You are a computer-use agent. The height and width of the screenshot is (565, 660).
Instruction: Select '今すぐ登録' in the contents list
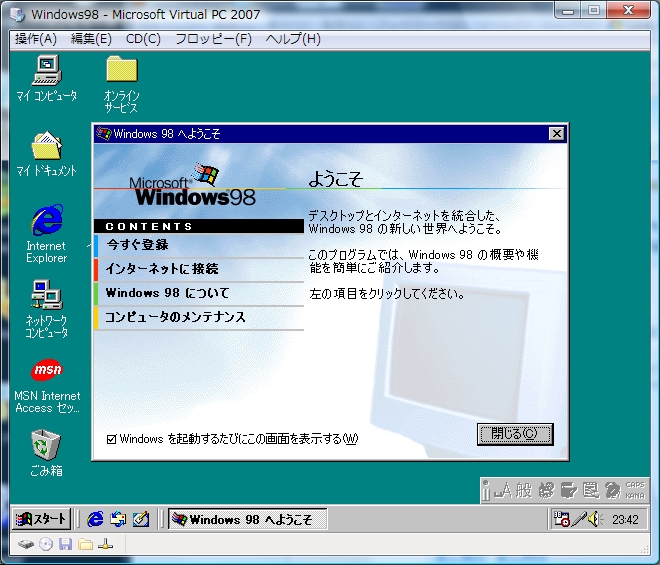point(199,245)
